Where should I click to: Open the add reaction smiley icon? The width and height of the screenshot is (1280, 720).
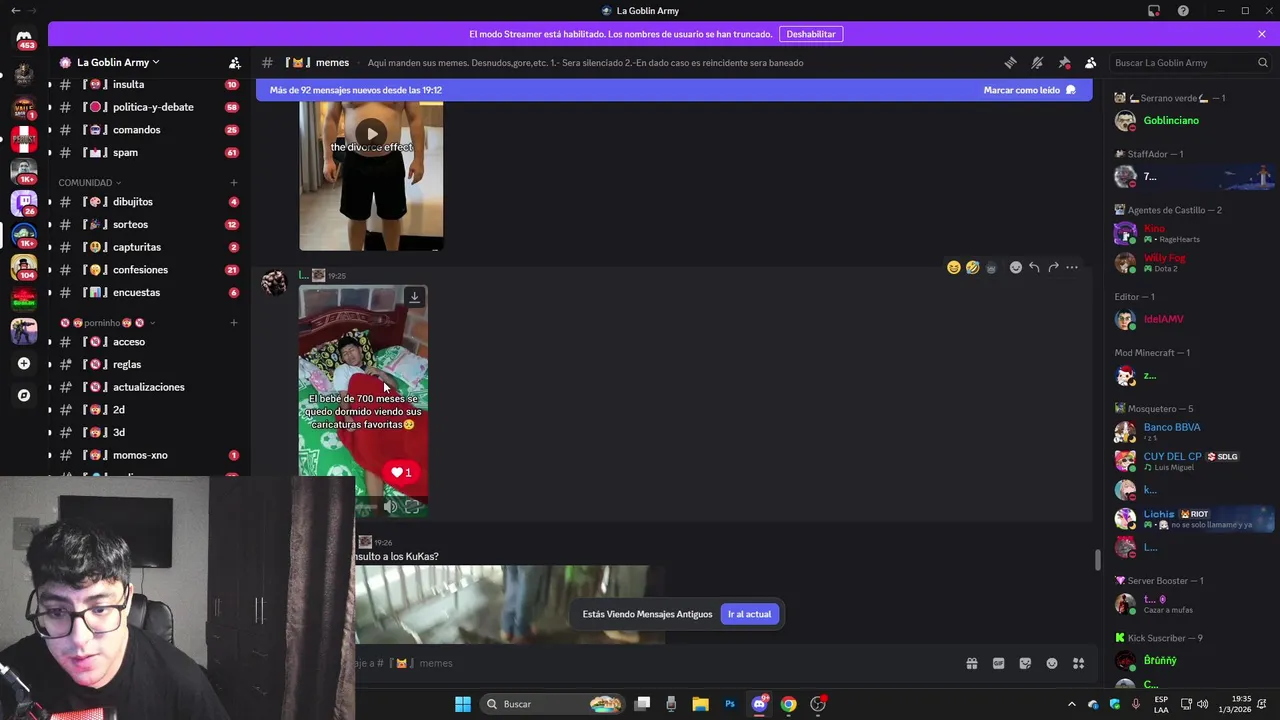(1016, 267)
